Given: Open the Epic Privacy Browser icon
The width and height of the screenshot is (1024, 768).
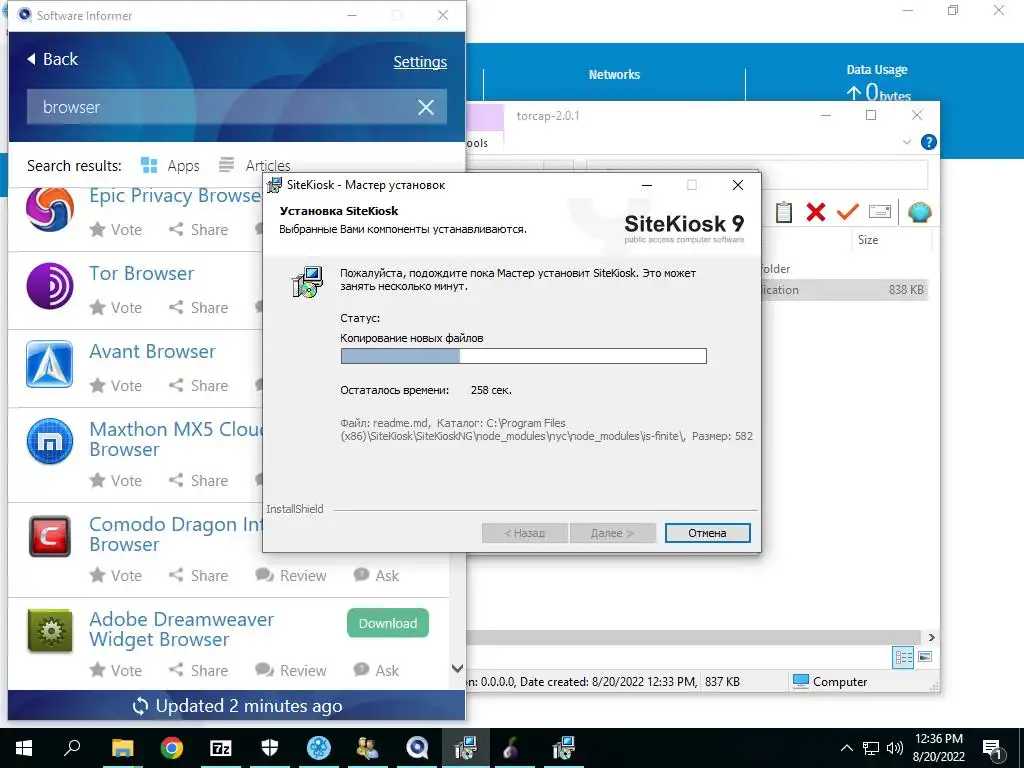Looking at the screenshot, I should (x=50, y=210).
